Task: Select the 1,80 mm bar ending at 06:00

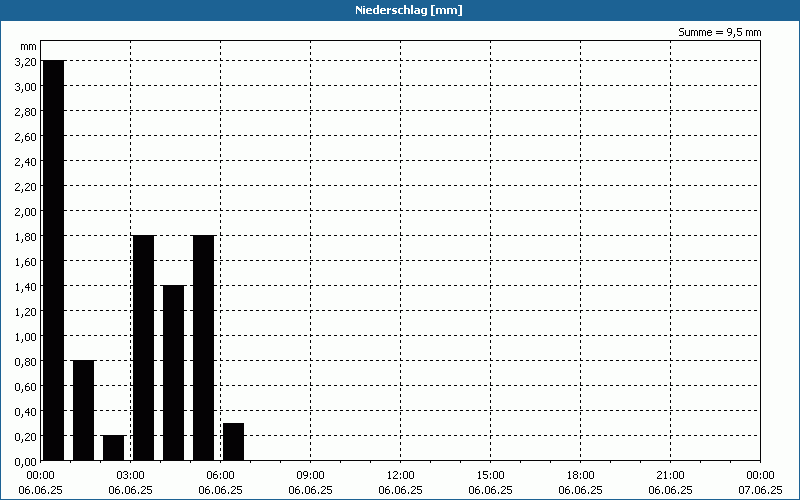Action: (204, 348)
